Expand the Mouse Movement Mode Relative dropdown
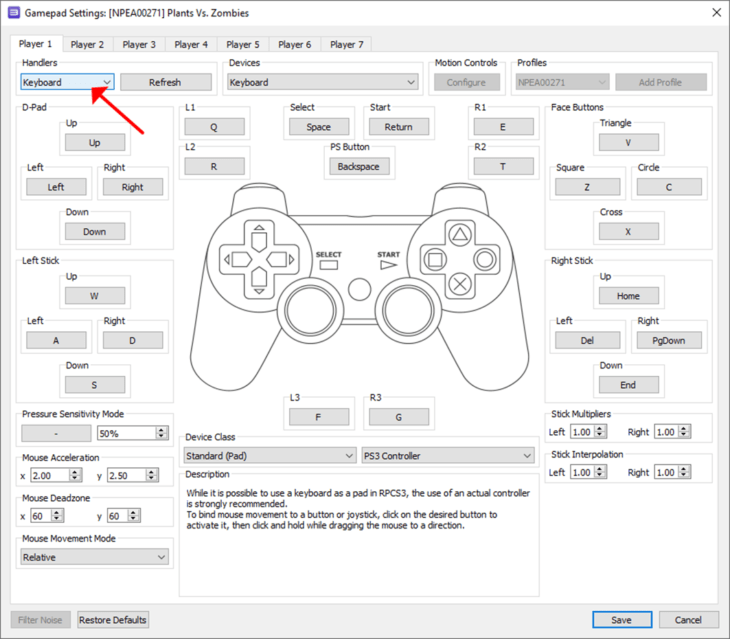The height and width of the screenshot is (639, 730). 95,557
